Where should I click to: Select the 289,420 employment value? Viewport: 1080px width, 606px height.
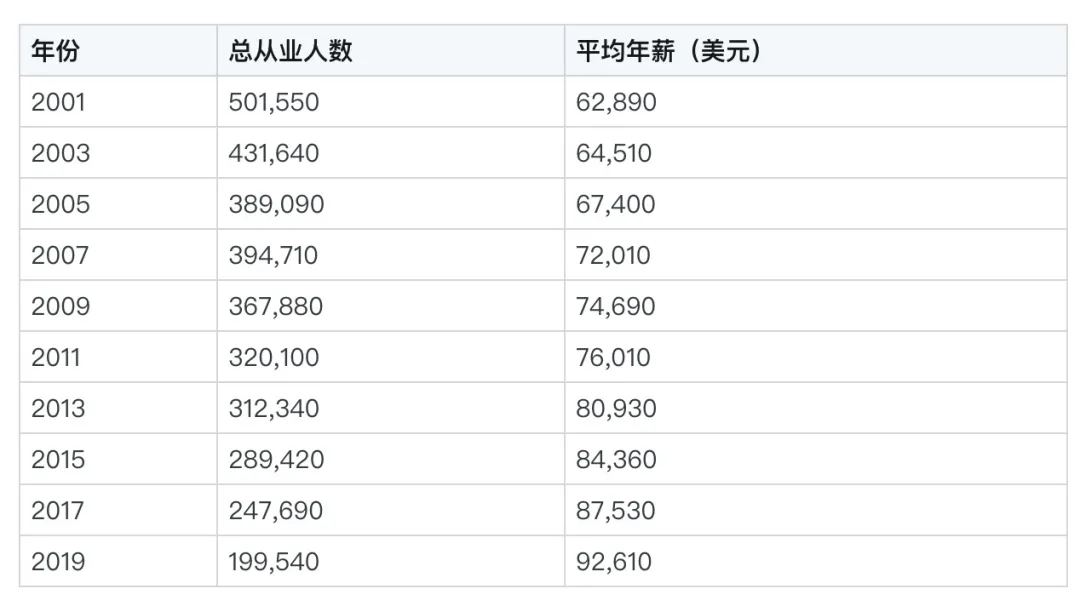pos(276,459)
